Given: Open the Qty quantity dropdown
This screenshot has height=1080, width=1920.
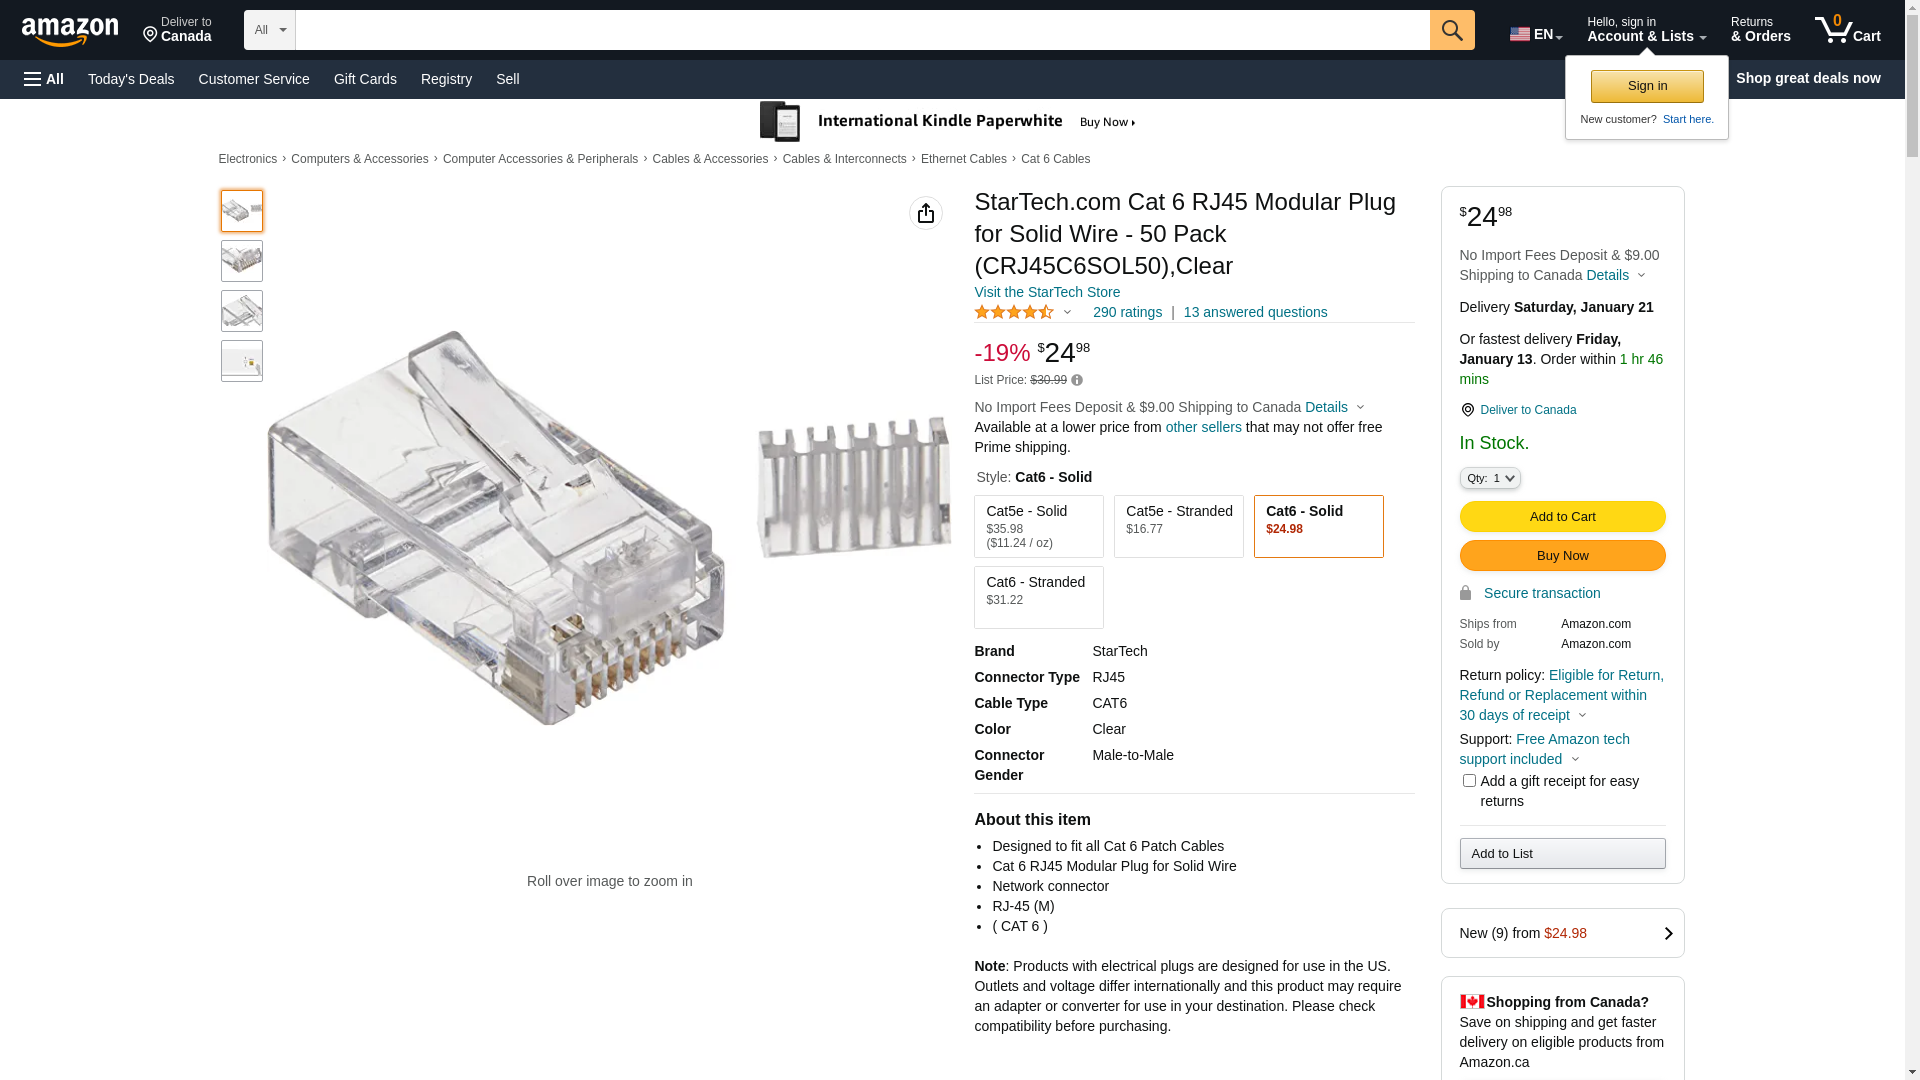Looking at the screenshot, I should (1489, 478).
